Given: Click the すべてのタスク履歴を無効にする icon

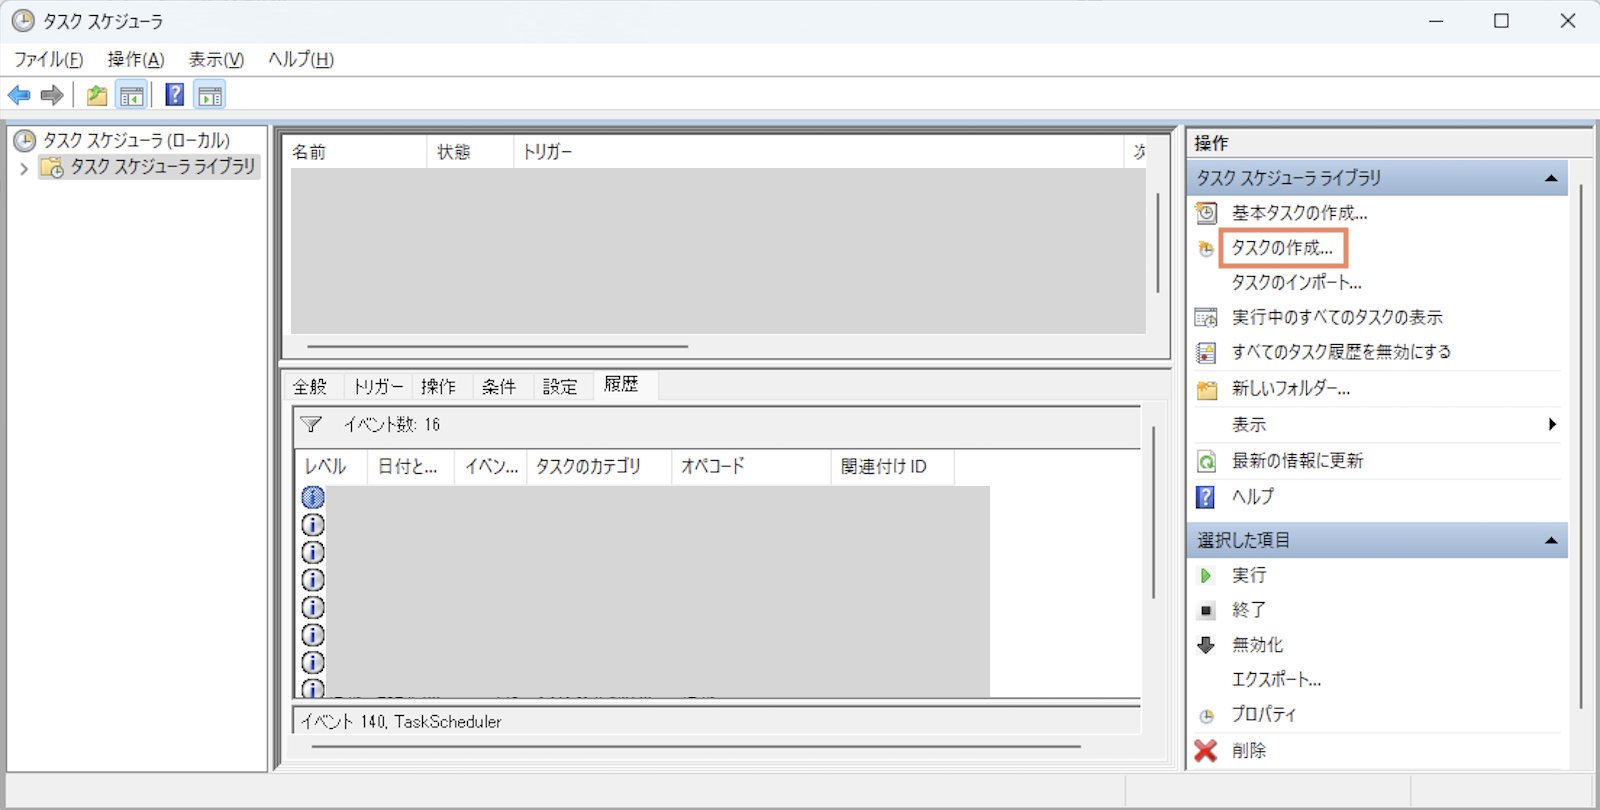Looking at the screenshot, I should pos(1207,352).
